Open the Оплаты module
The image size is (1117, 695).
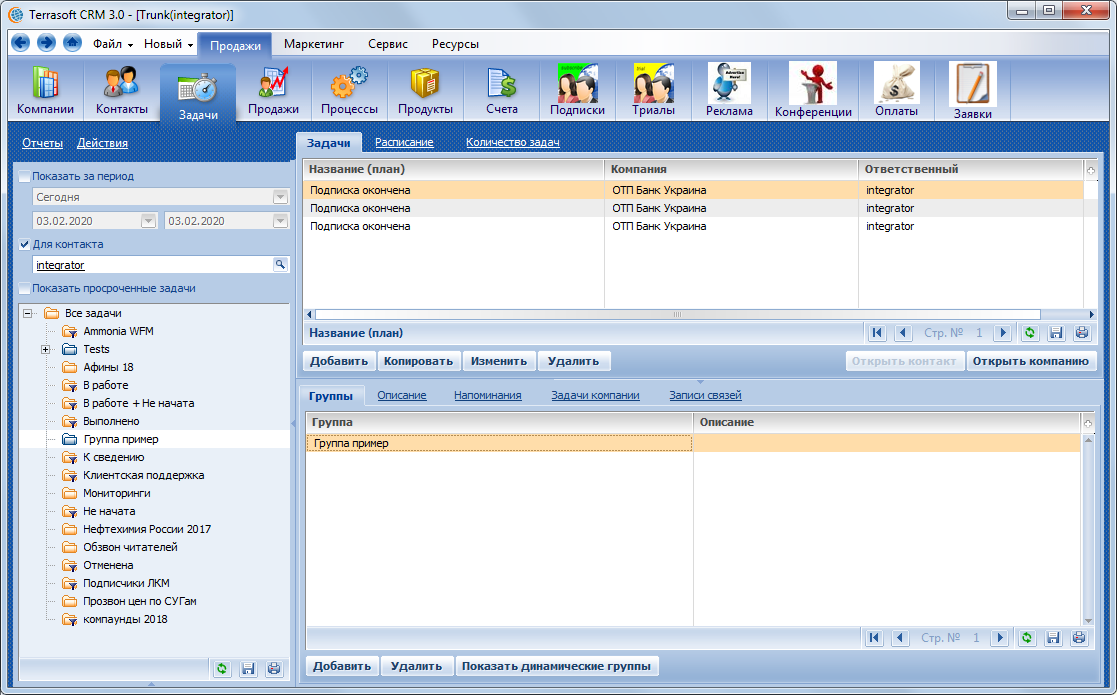[896, 90]
